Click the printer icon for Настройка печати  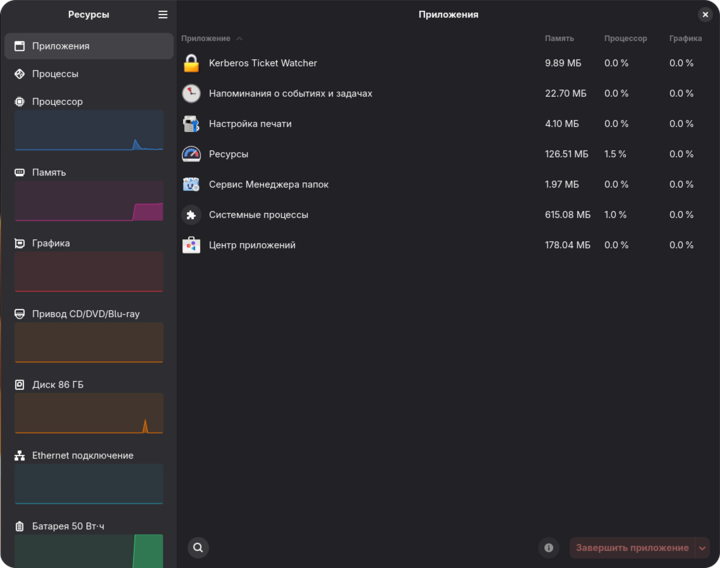tap(191, 124)
